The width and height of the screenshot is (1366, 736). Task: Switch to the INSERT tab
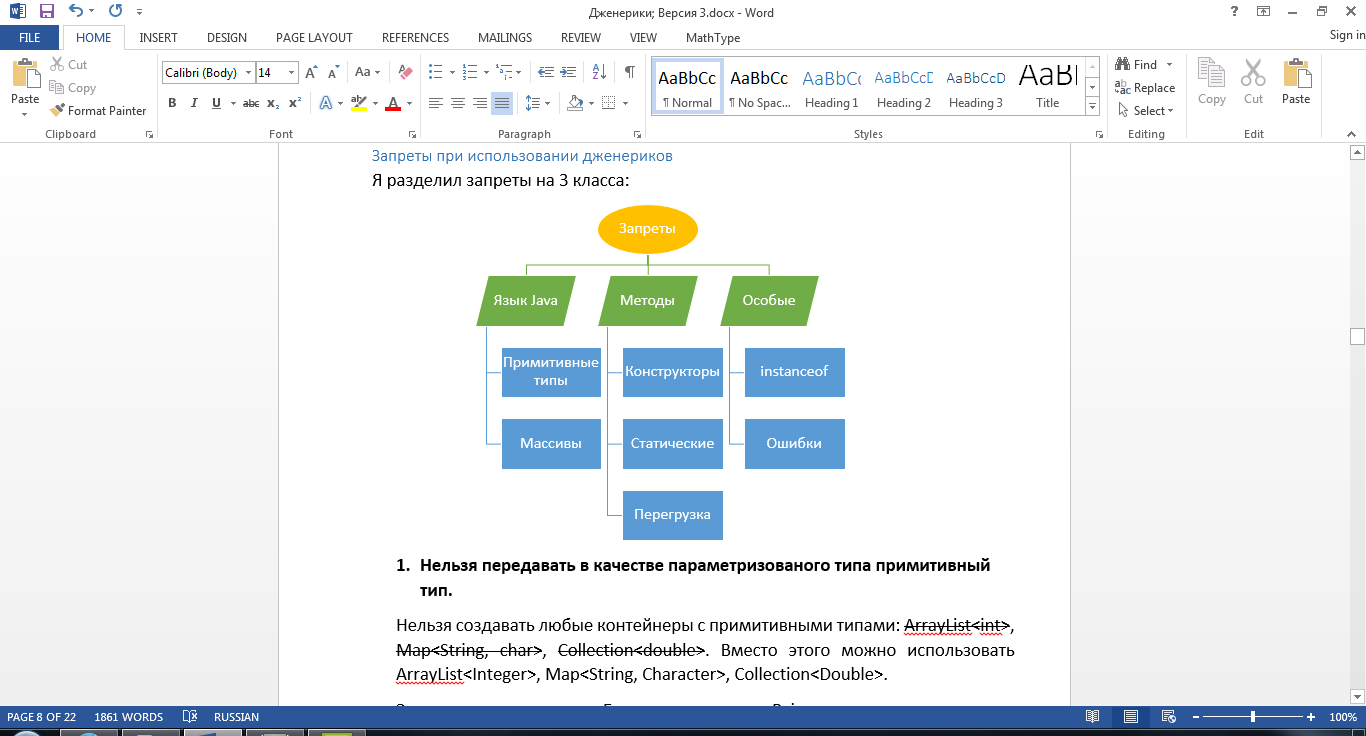159,38
